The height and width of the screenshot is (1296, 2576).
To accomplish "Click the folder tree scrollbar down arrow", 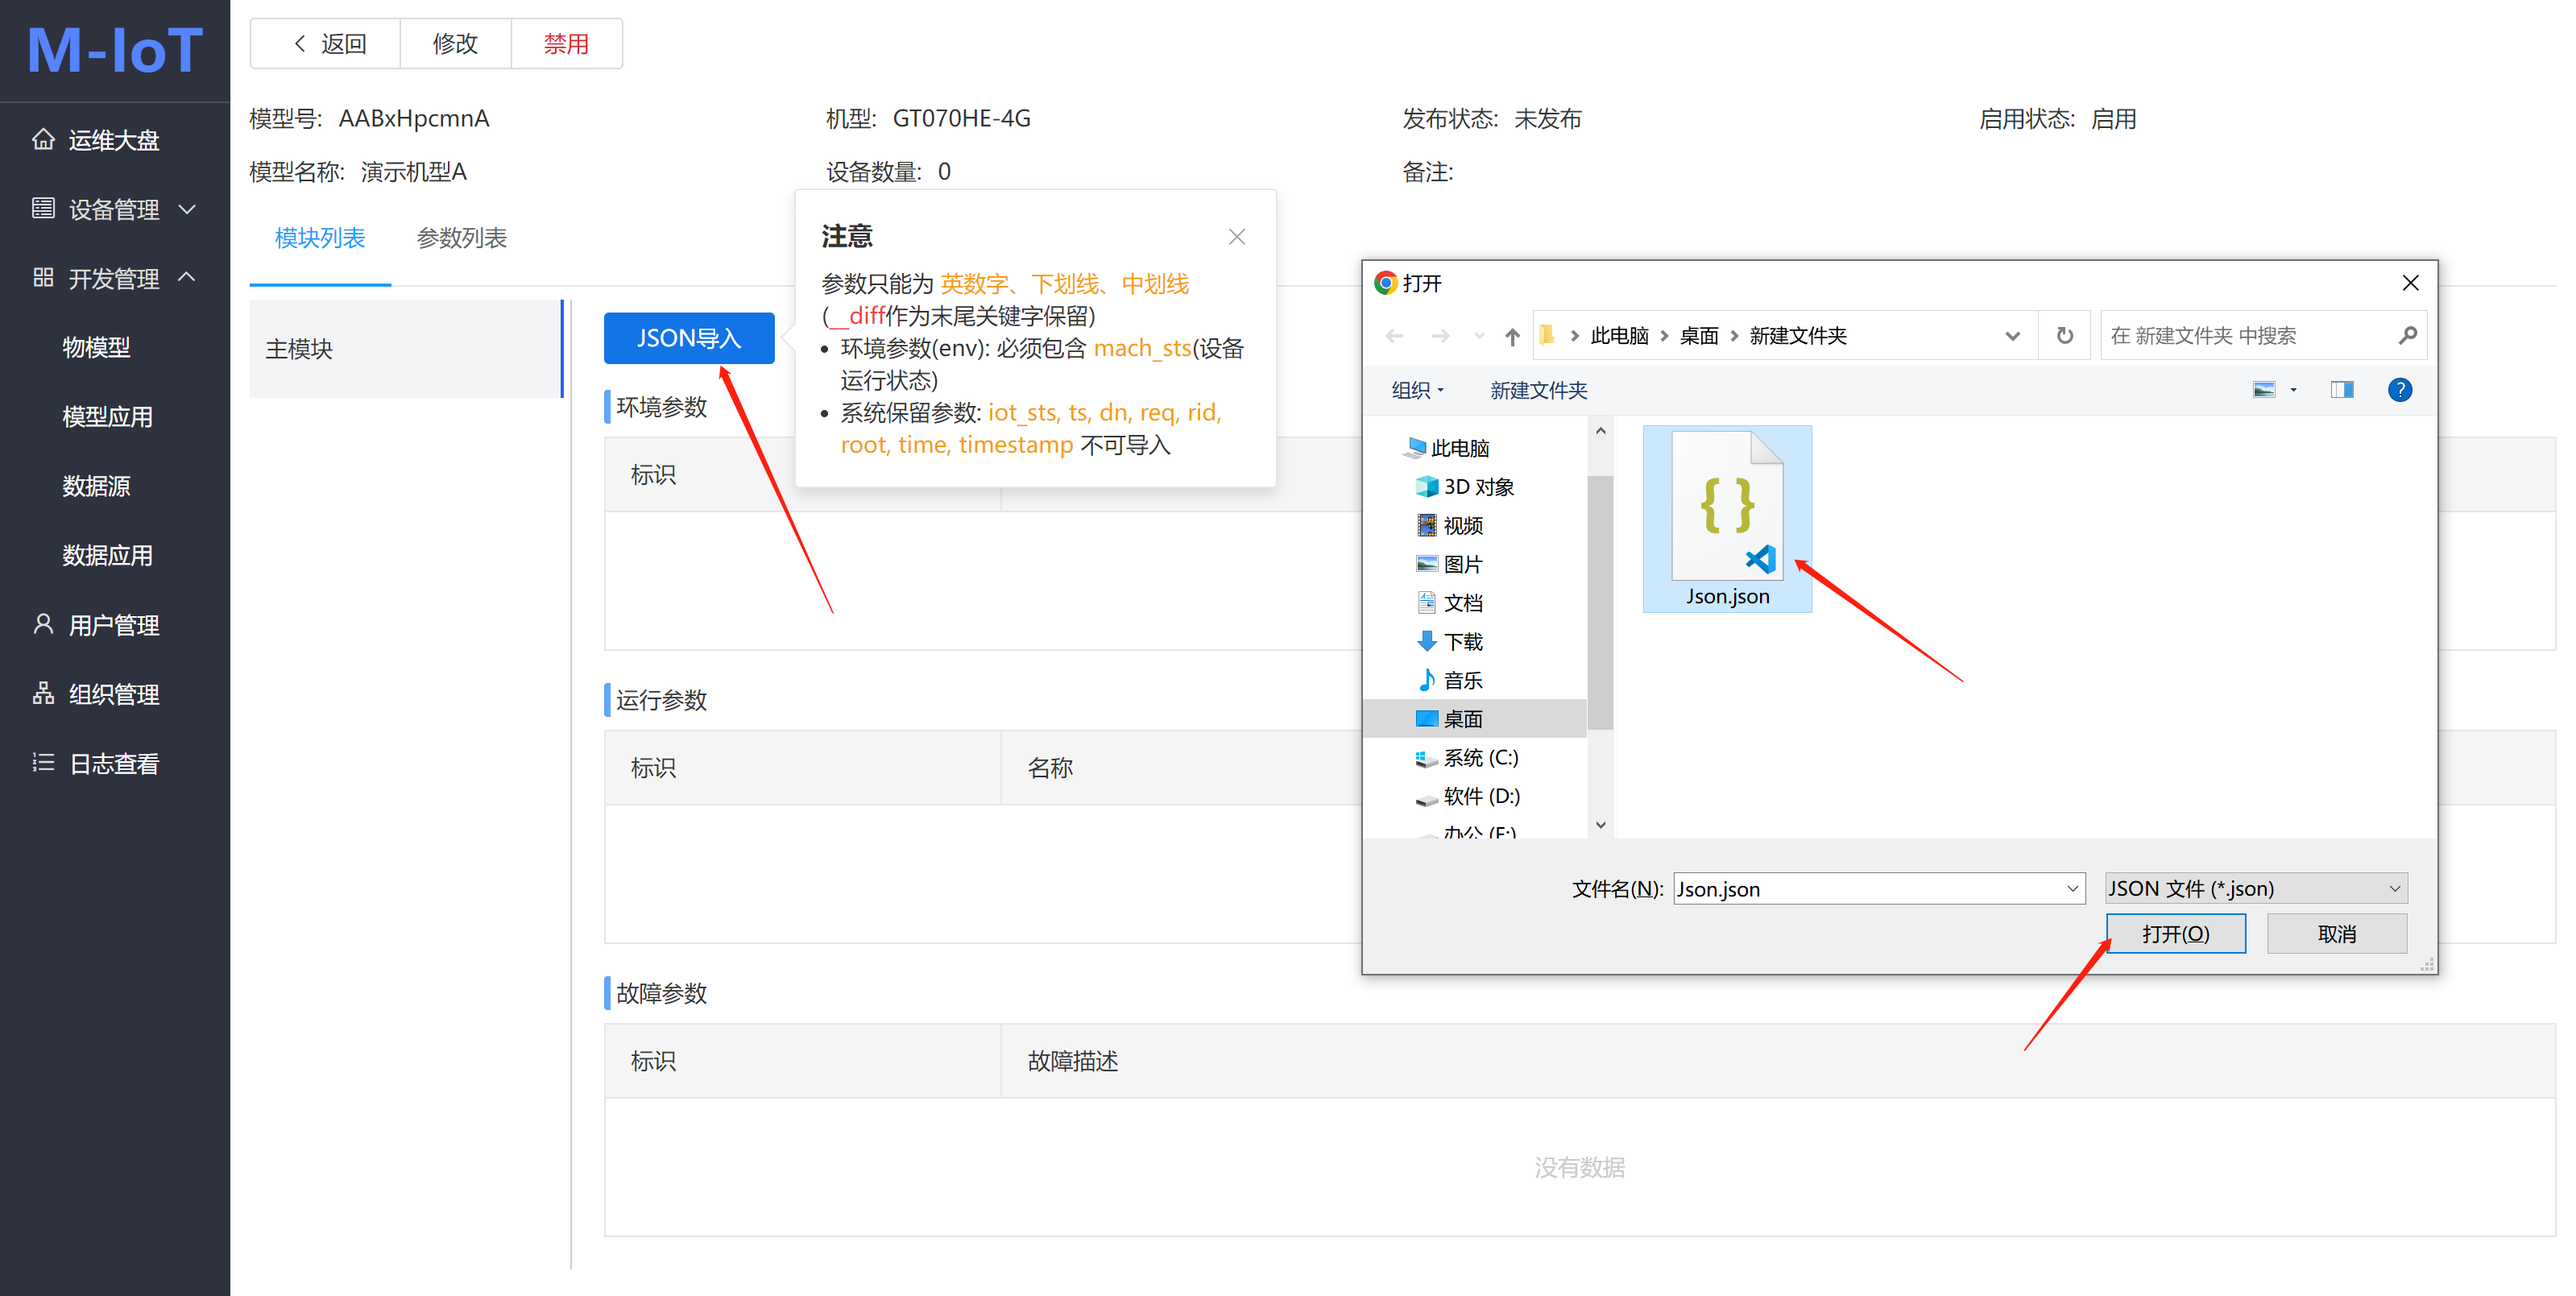I will [1601, 825].
